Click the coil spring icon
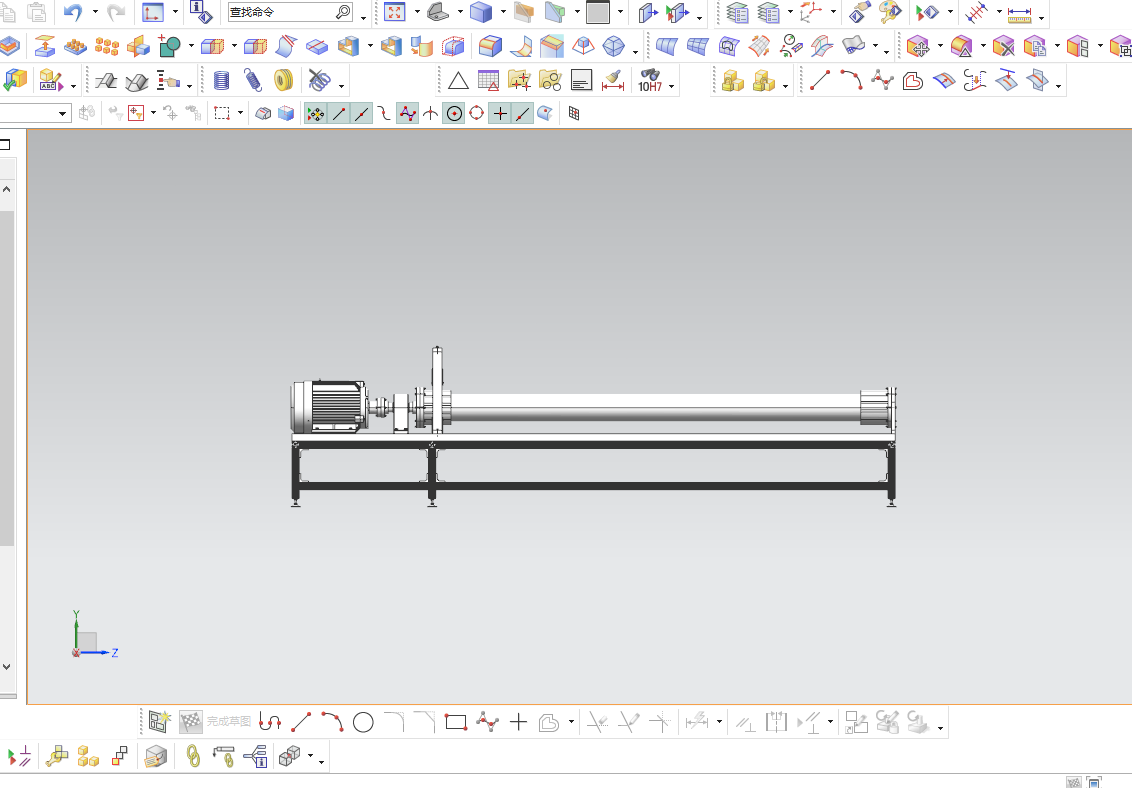The height and width of the screenshot is (788, 1132). click(252, 80)
